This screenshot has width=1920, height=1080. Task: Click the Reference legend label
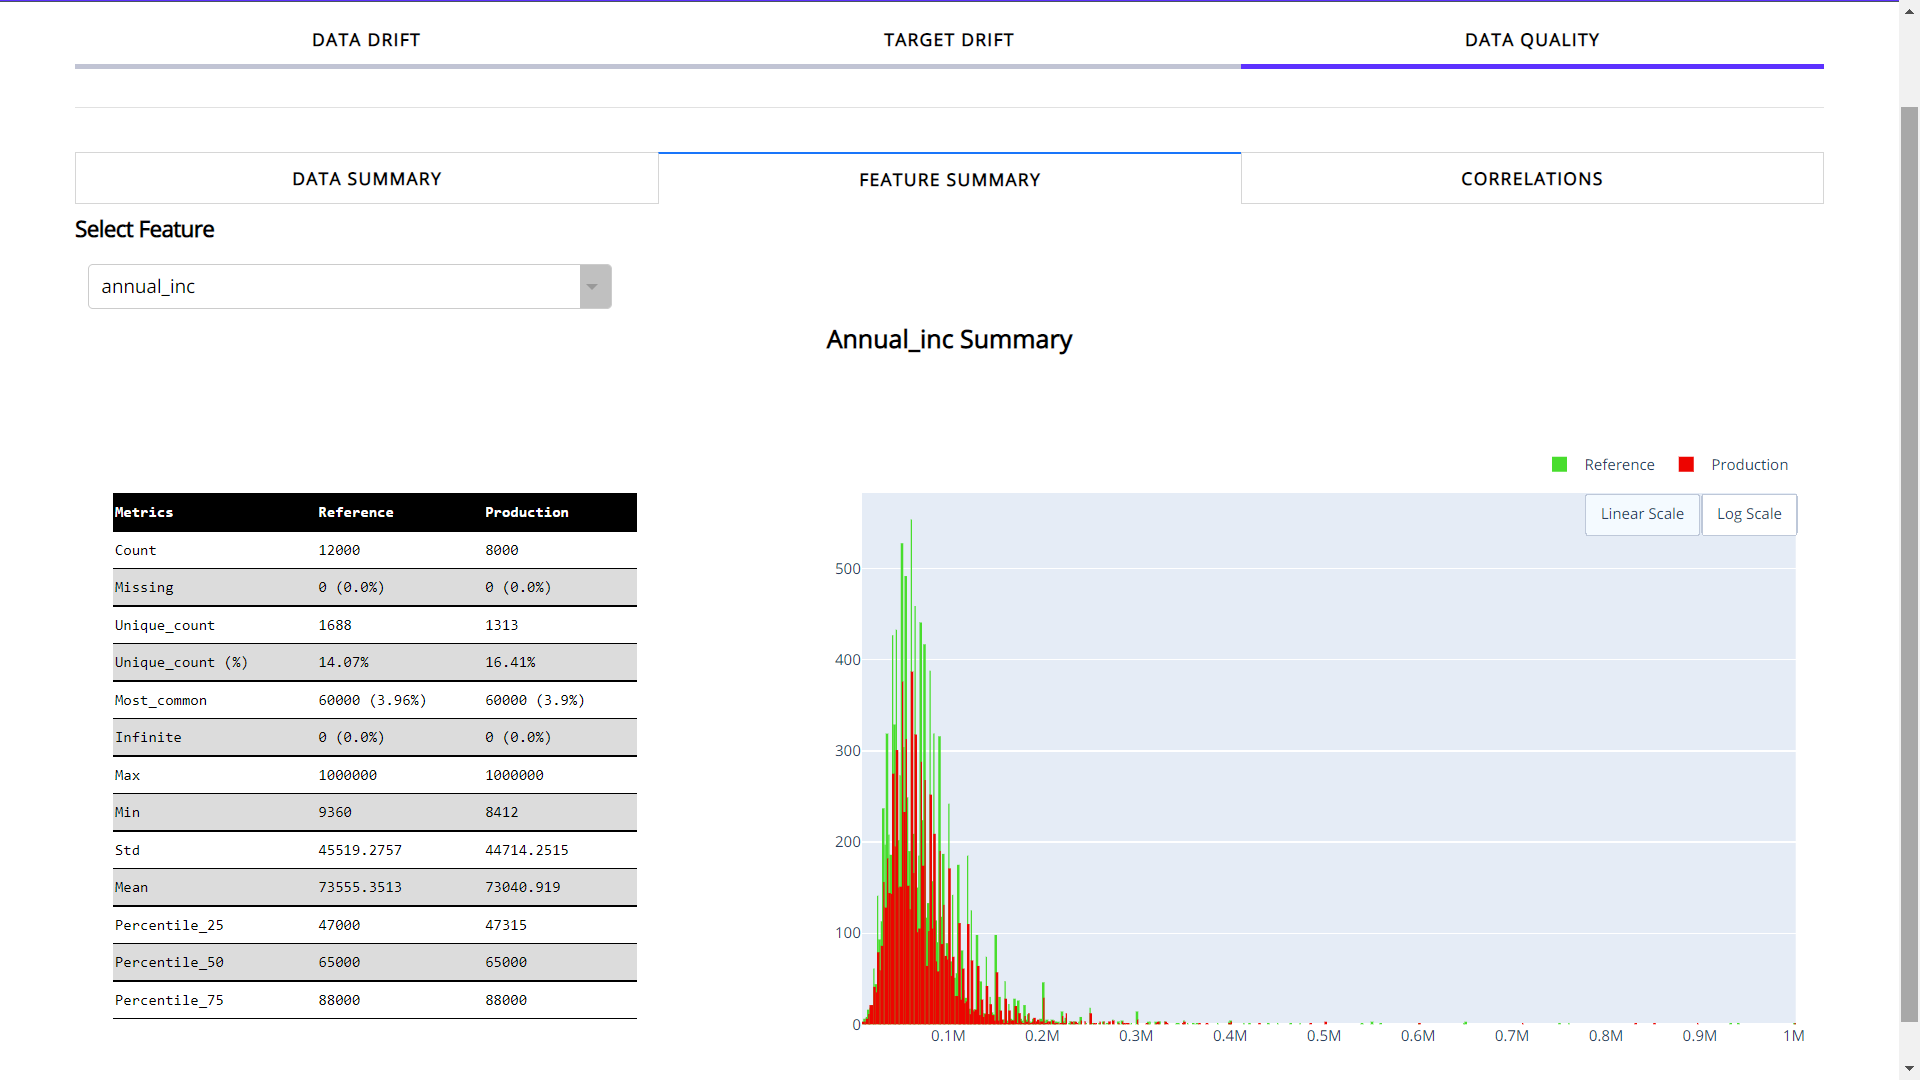coord(1619,465)
